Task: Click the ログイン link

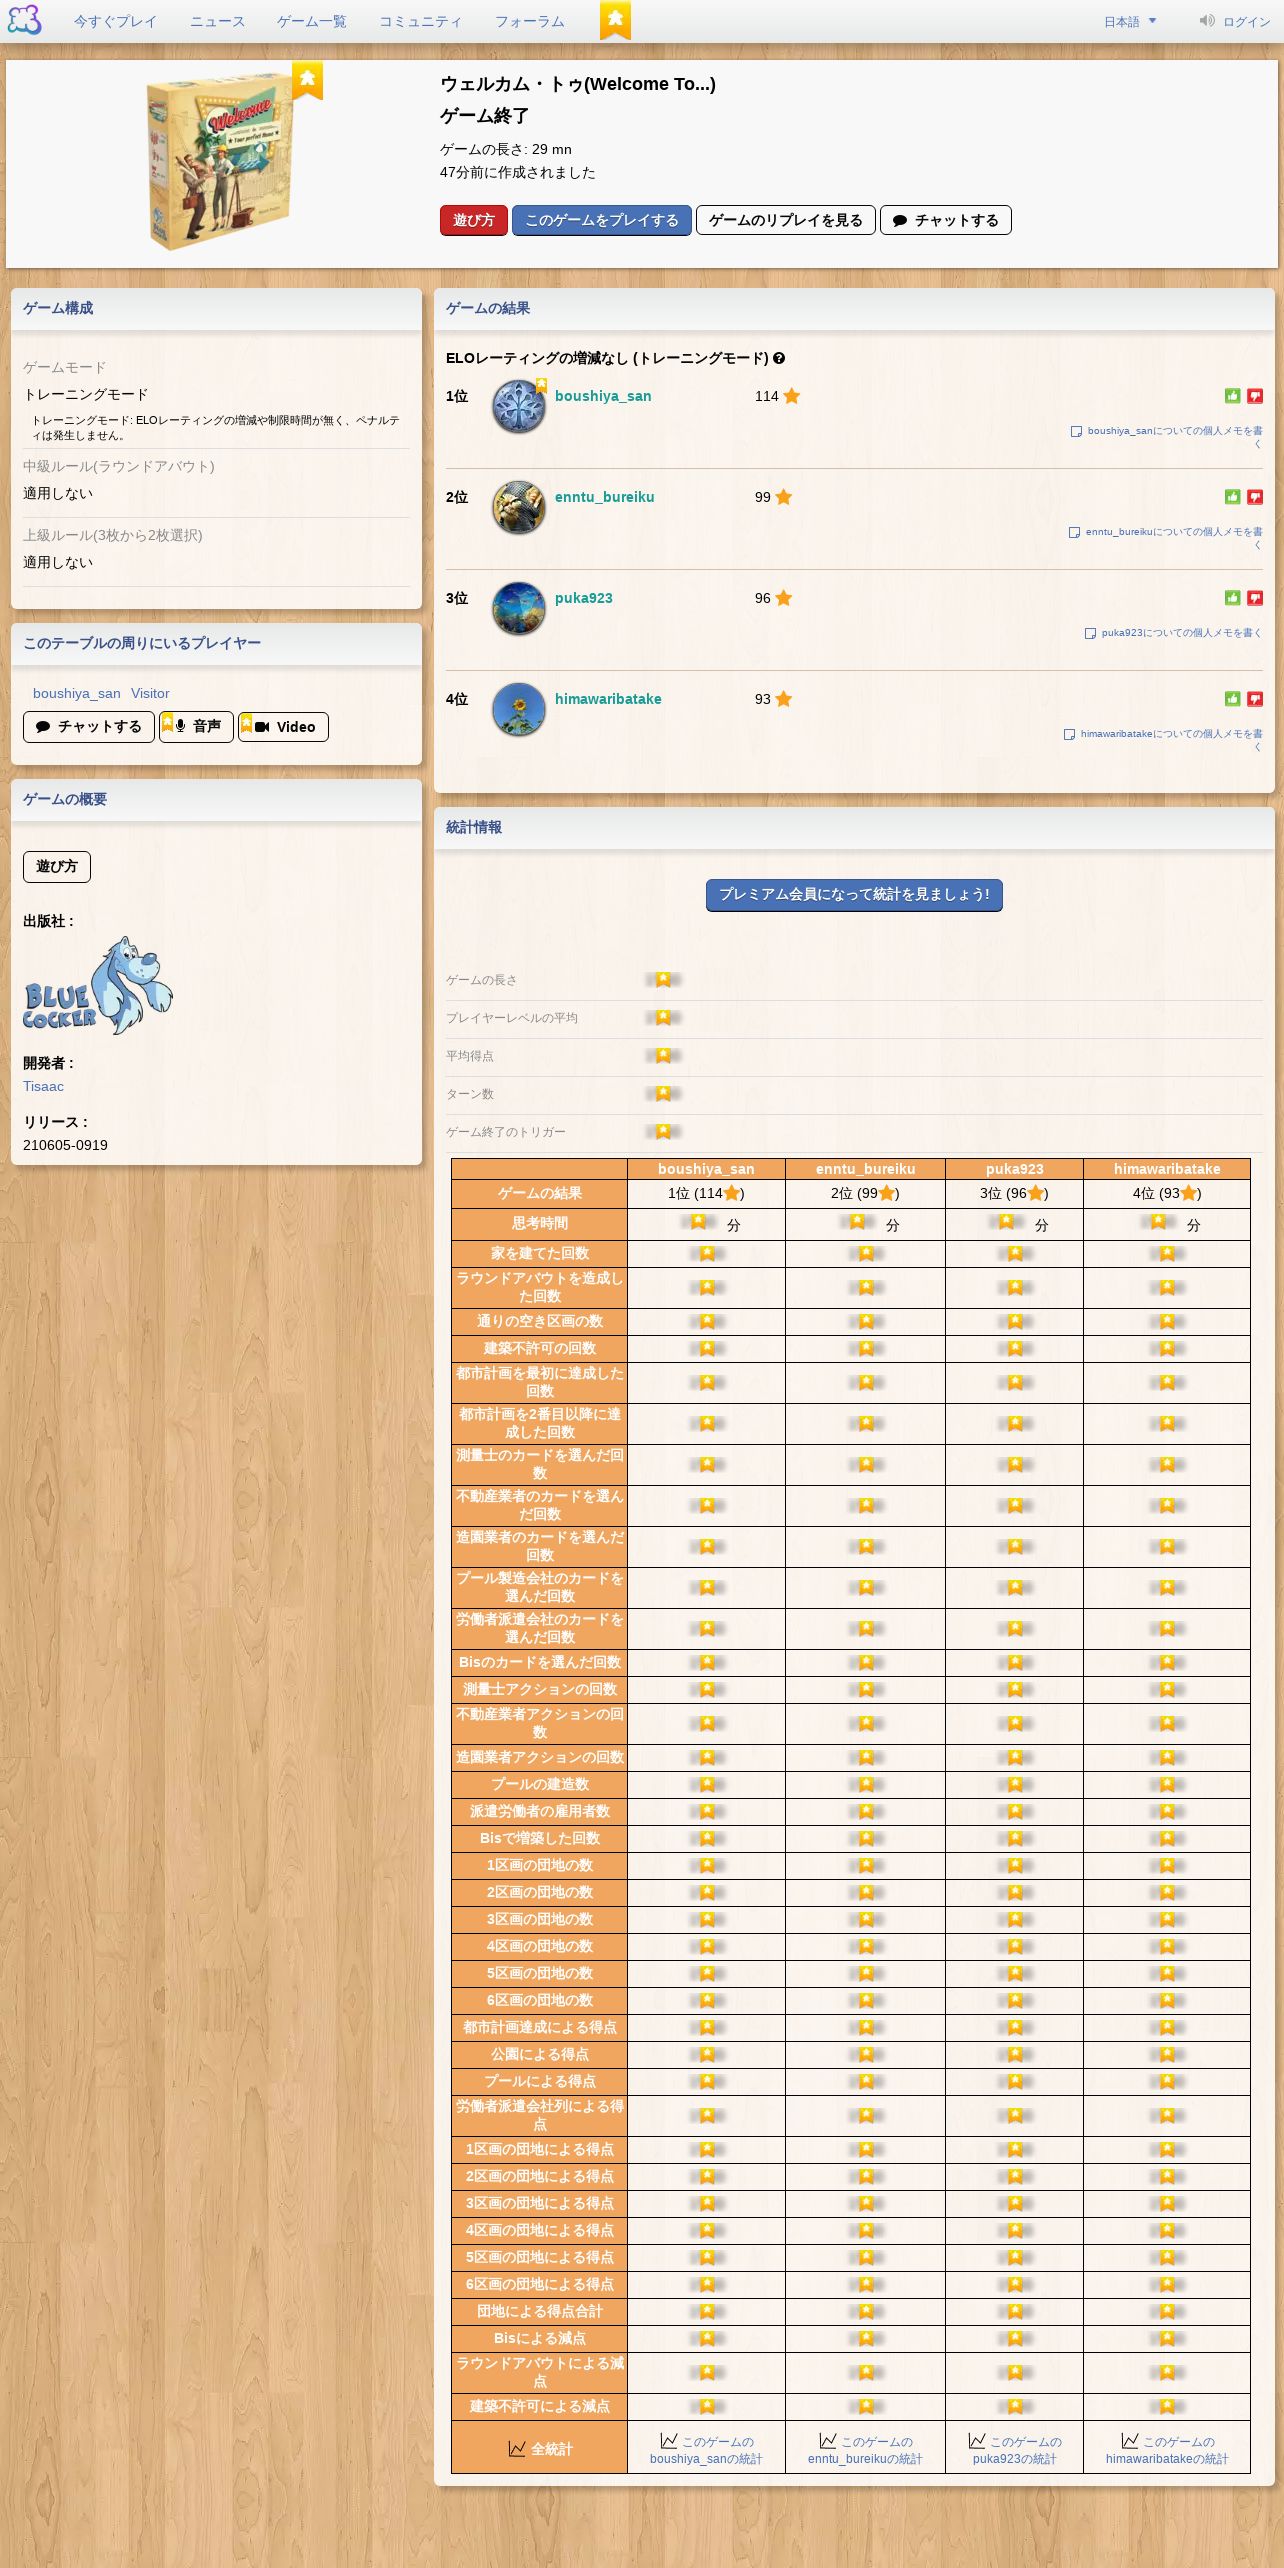Action: click(1246, 21)
